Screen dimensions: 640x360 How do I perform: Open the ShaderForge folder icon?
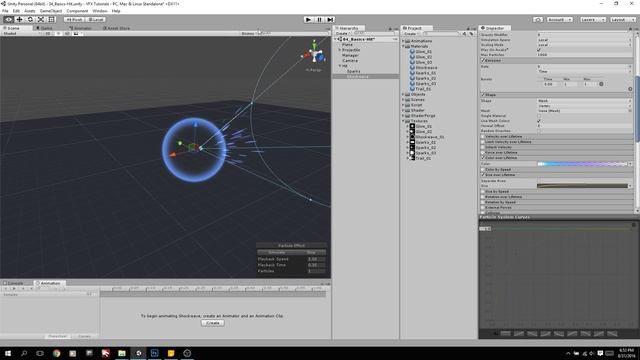click(x=407, y=116)
